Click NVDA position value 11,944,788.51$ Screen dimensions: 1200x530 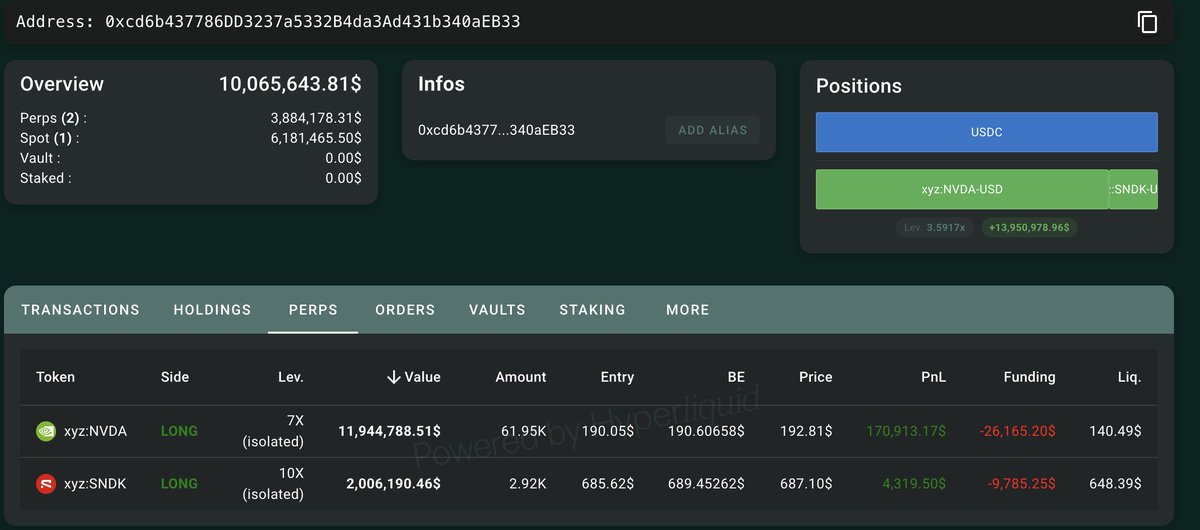(389, 432)
